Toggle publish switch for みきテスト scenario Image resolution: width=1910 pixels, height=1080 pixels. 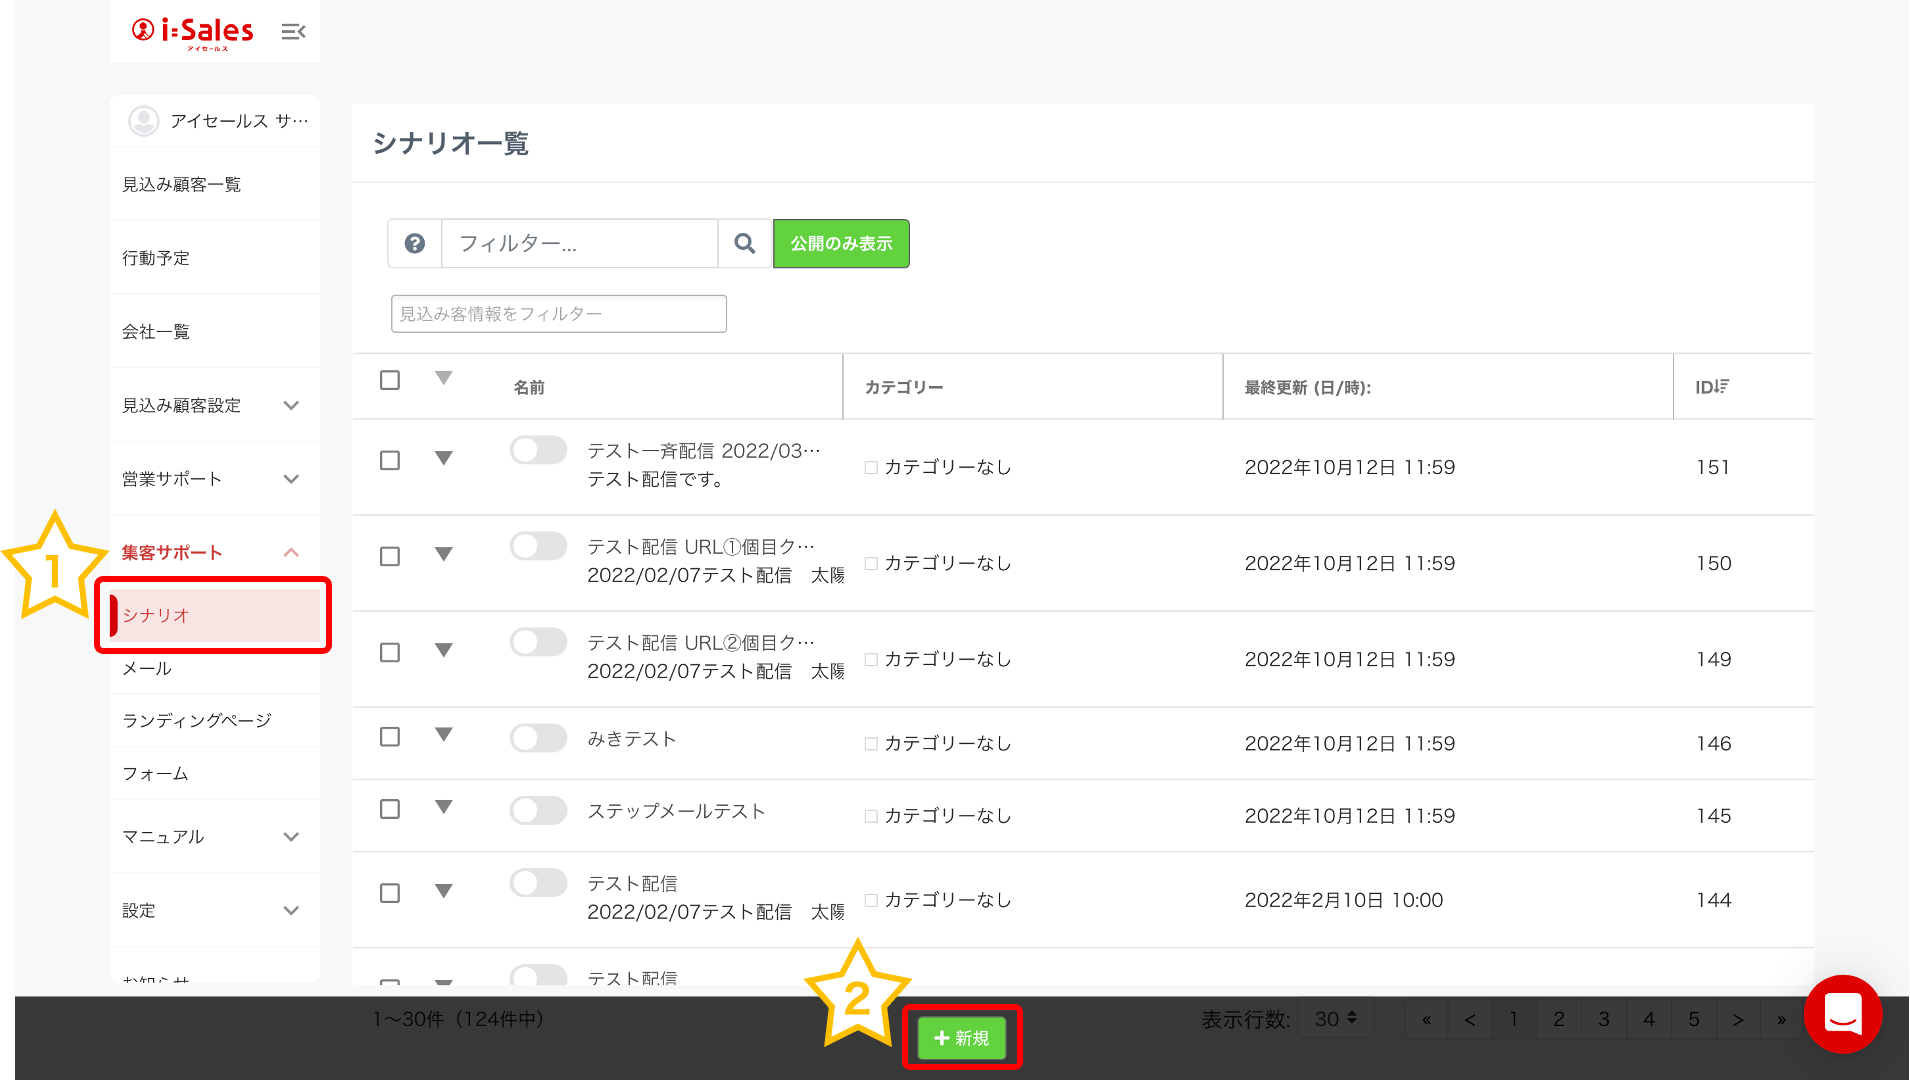coord(538,739)
